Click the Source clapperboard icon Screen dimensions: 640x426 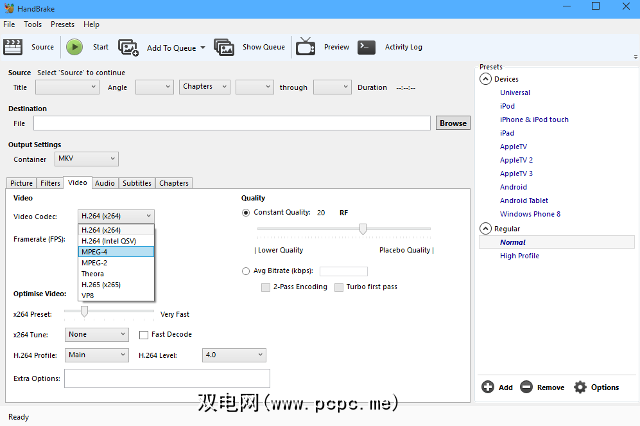(x=14, y=47)
